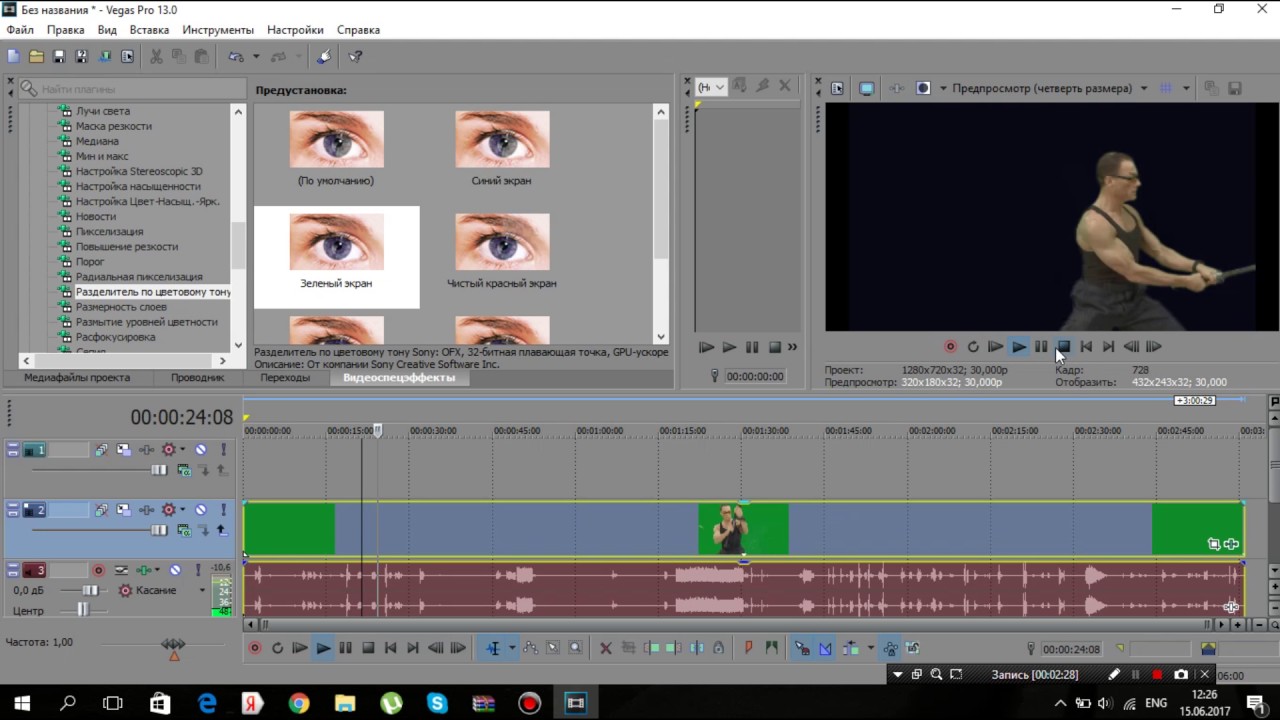Image resolution: width=1280 pixels, height=720 pixels.
Task: Toggle Automatic Crossfades on the timeline toolbar
Action: coord(825,648)
